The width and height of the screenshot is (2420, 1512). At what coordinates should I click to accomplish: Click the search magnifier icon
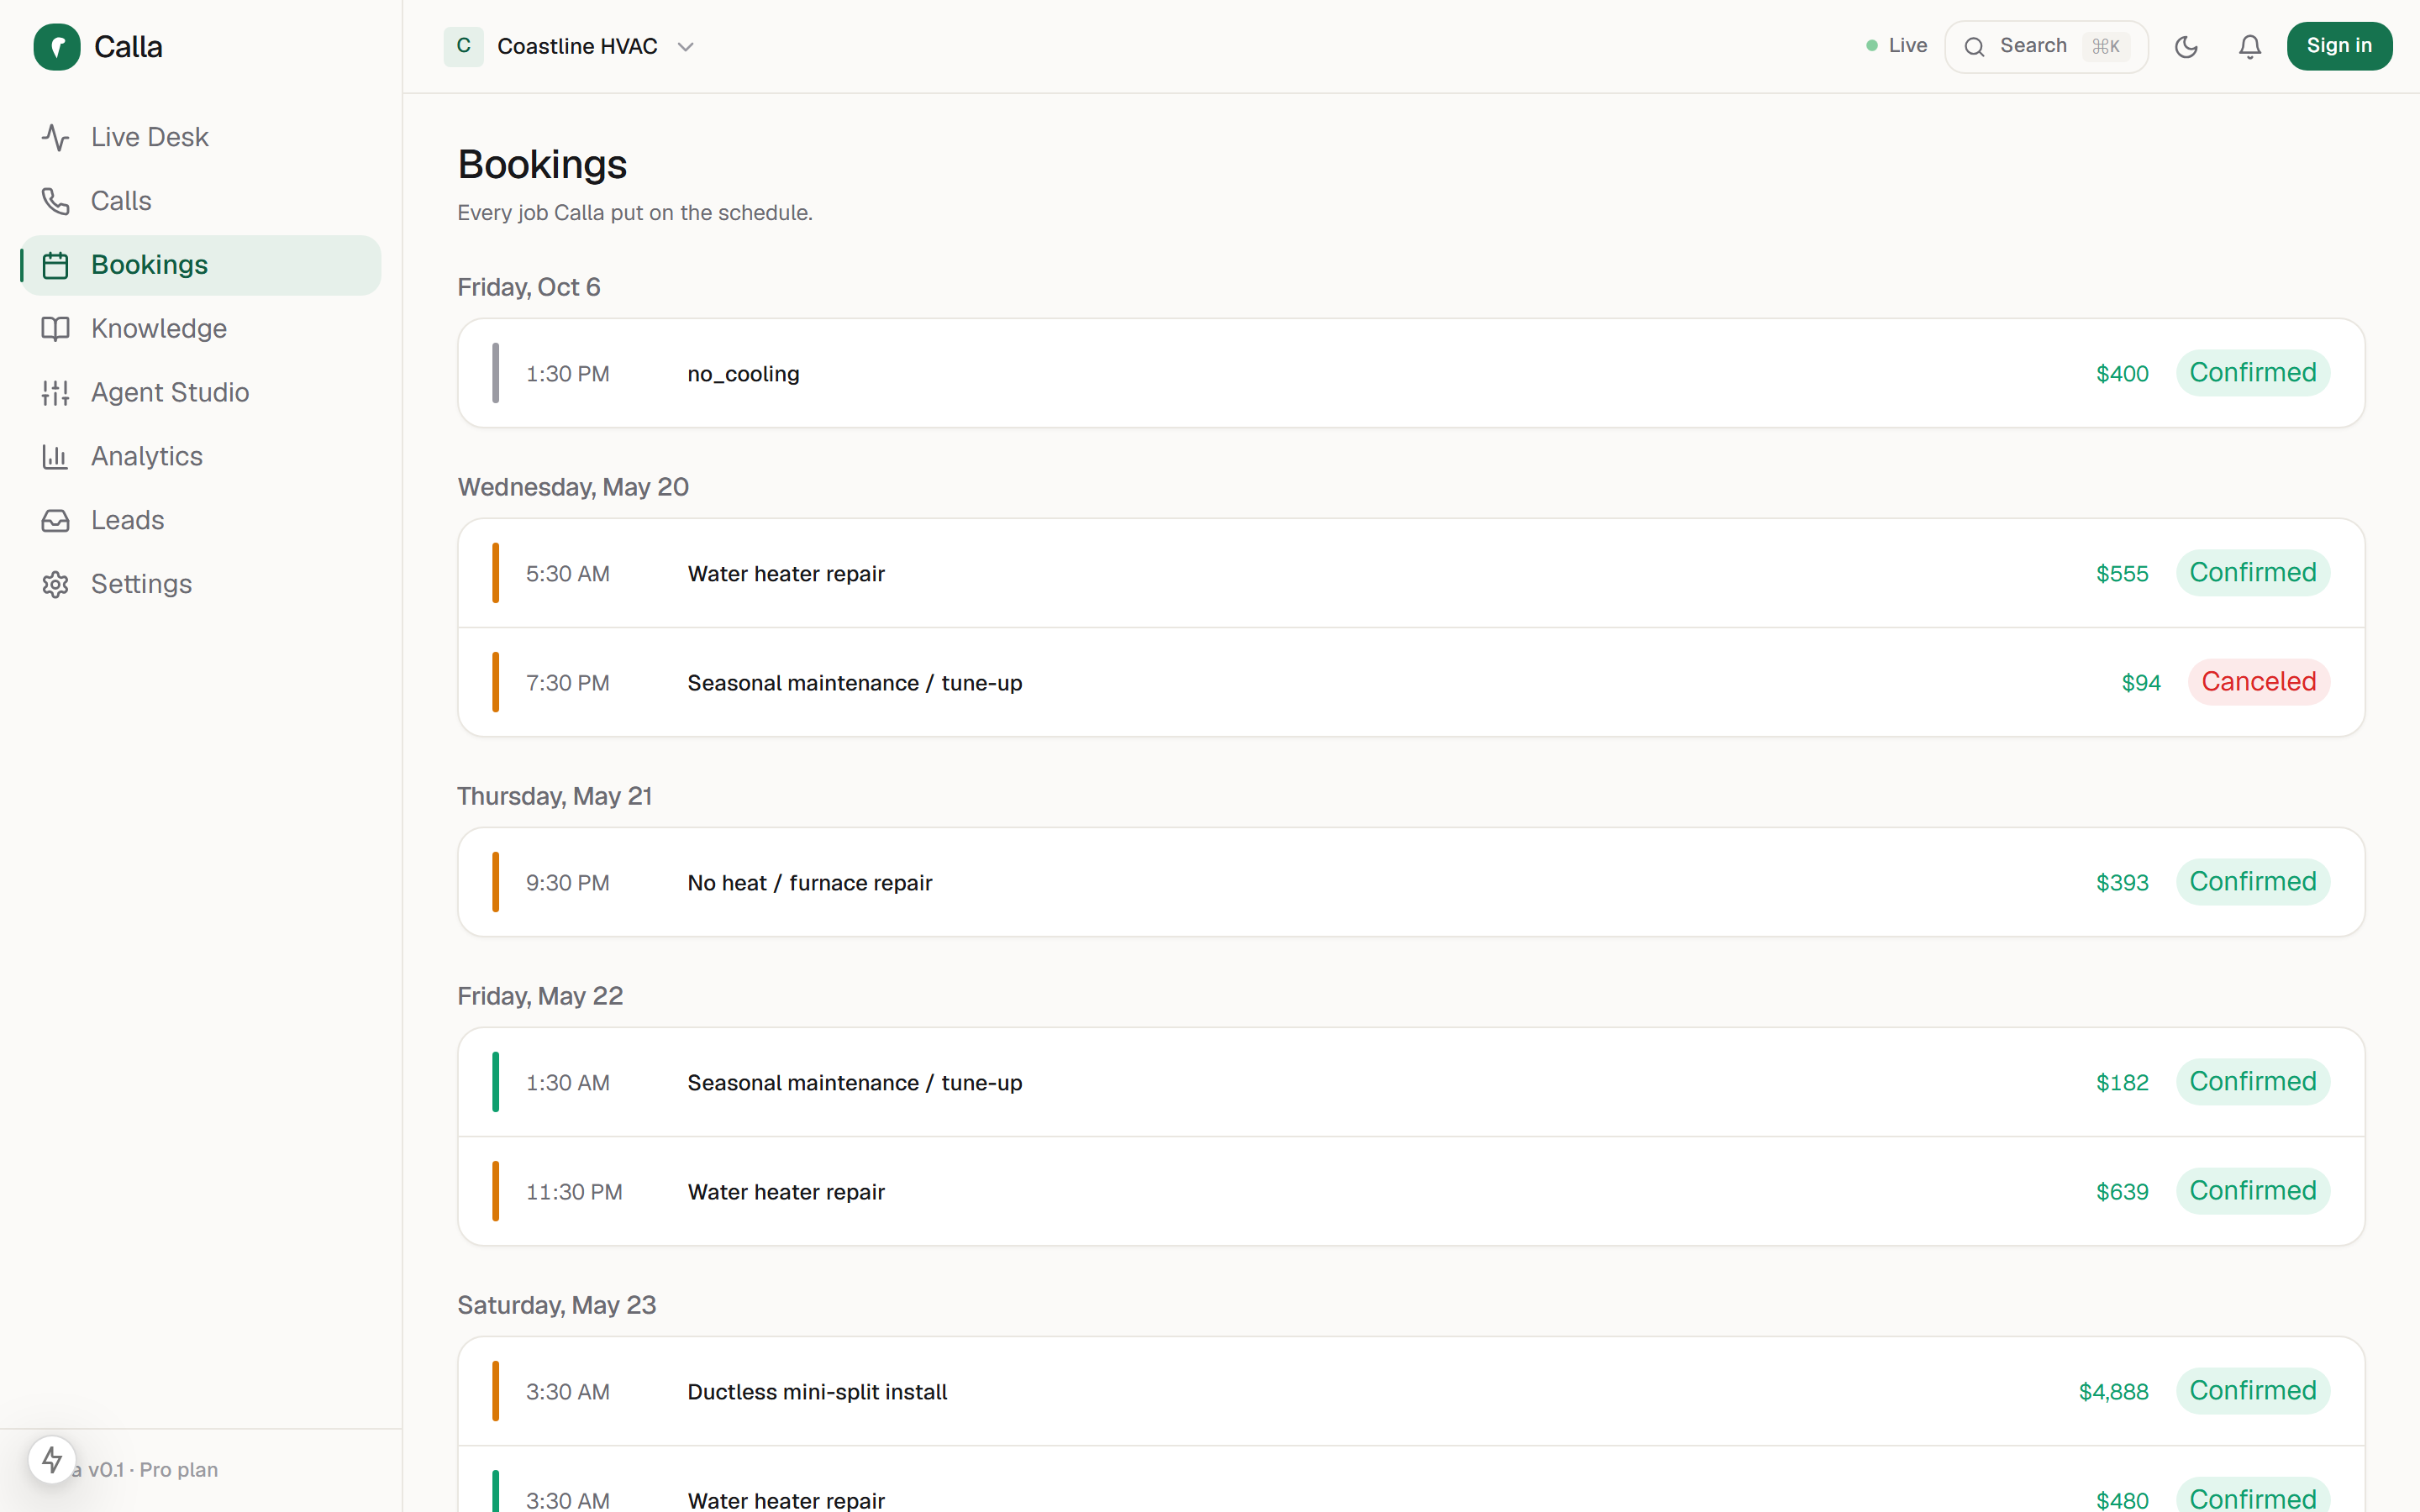(x=1974, y=47)
